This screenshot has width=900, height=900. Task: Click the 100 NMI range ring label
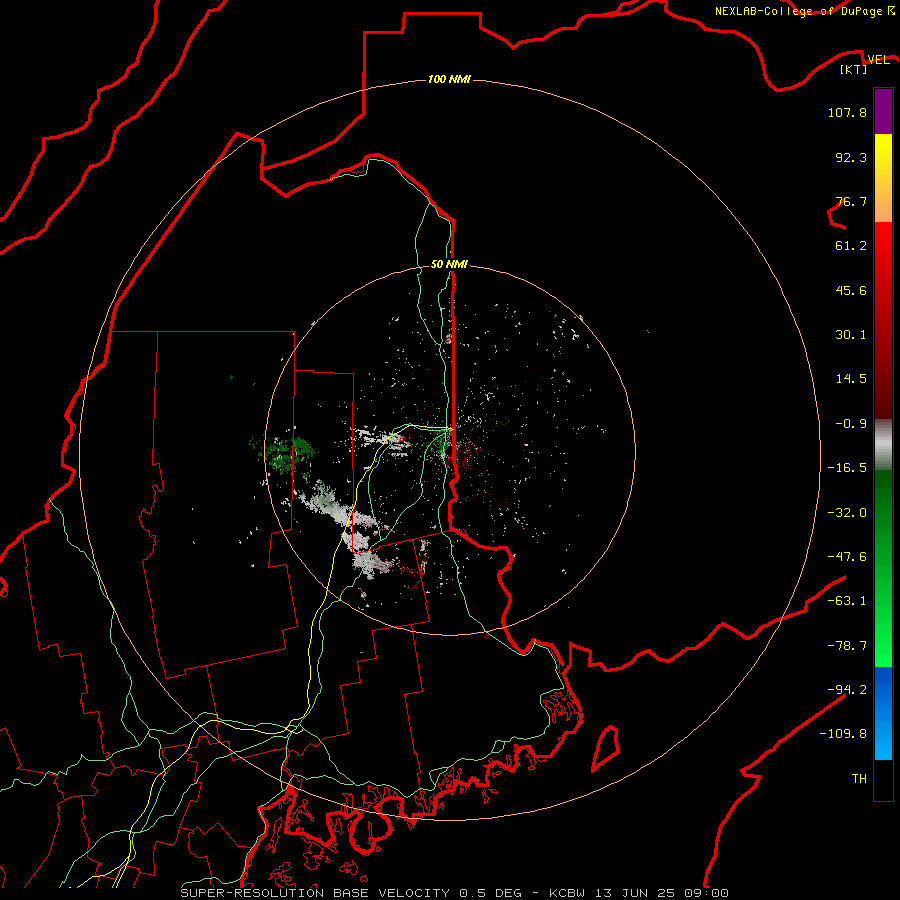coord(449,79)
